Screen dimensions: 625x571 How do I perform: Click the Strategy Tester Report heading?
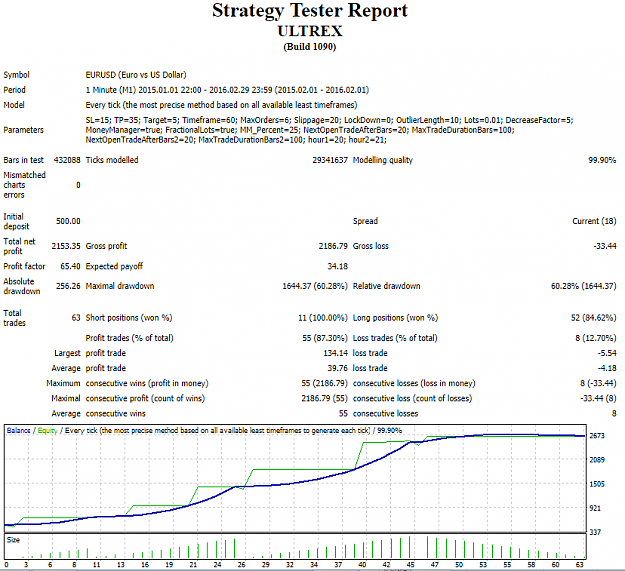pos(310,11)
